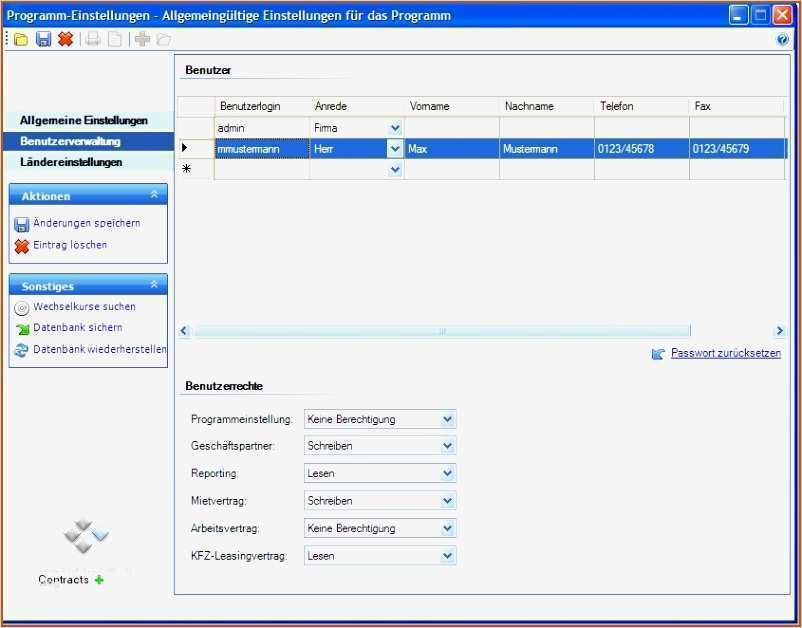Click the horizontal scrollbar under user table
Viewport: 802px width, 628px height.
[x=441, y=331]
